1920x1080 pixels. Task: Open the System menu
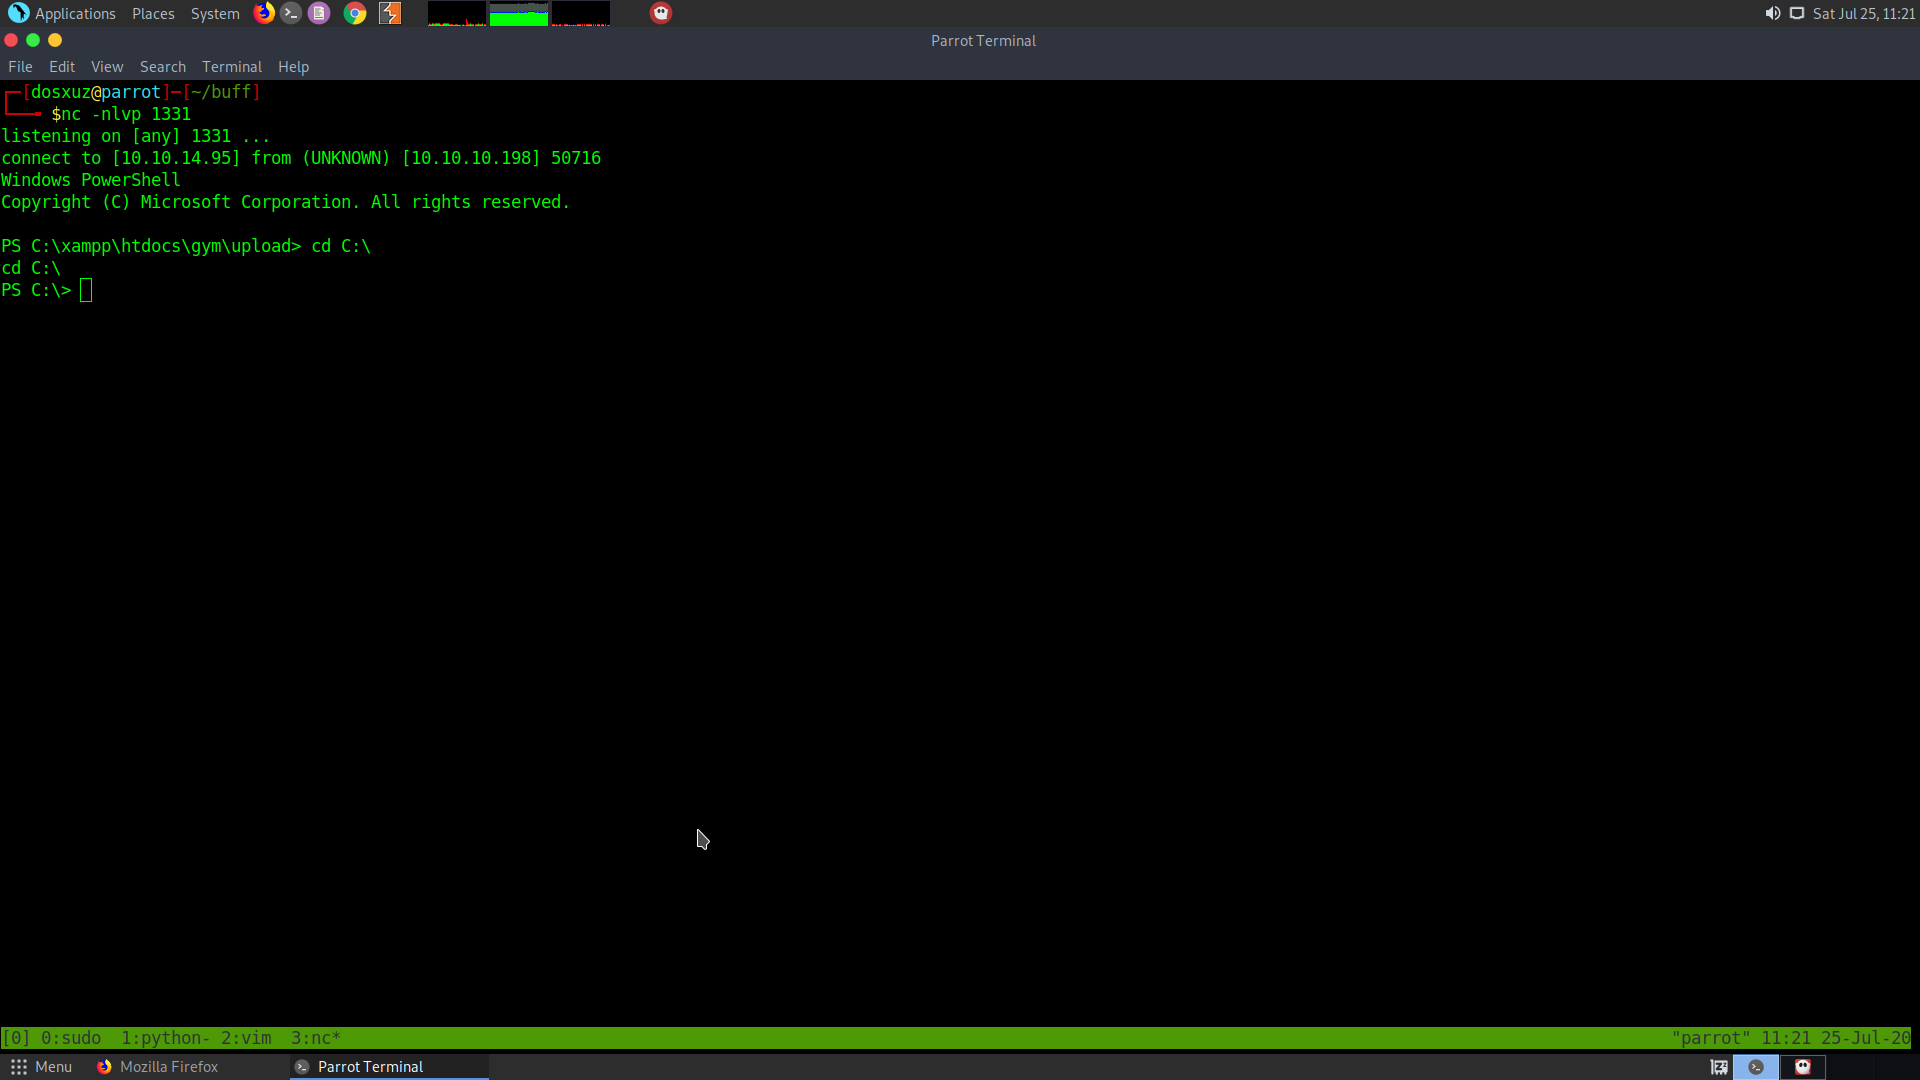pyautogui.click(x=215, y=13)
